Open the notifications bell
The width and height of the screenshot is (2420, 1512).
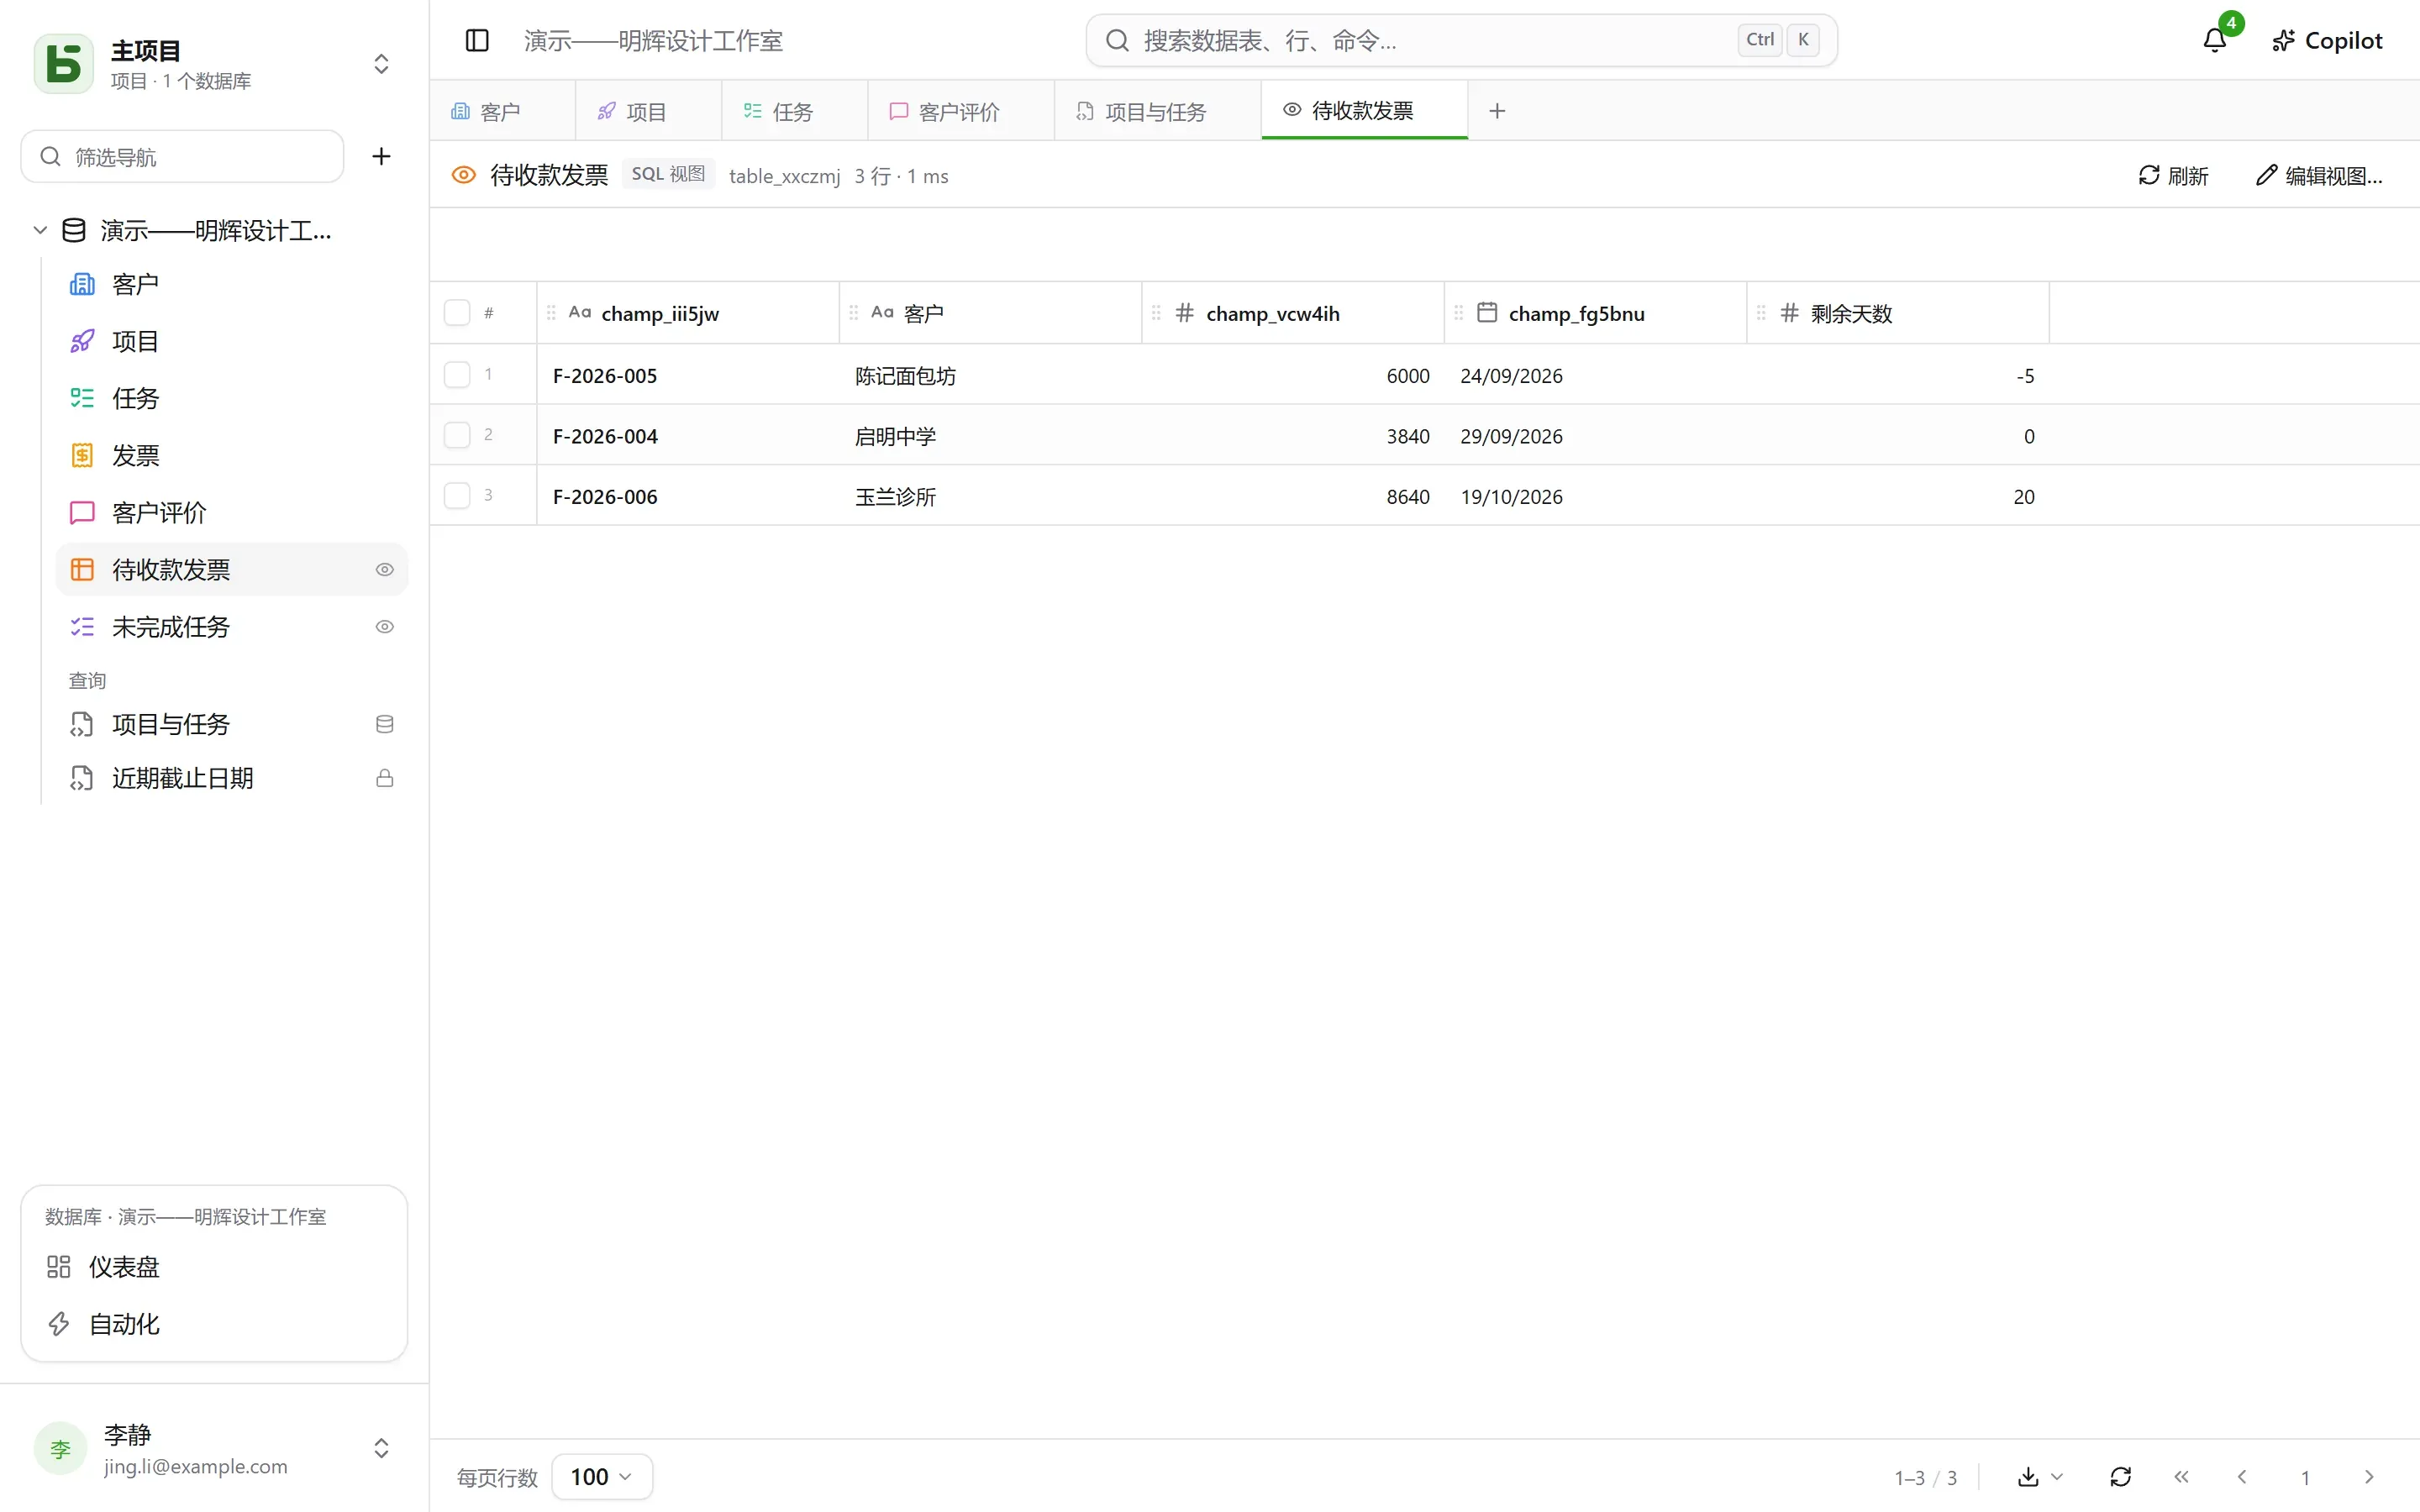(x=2214, y=40)
